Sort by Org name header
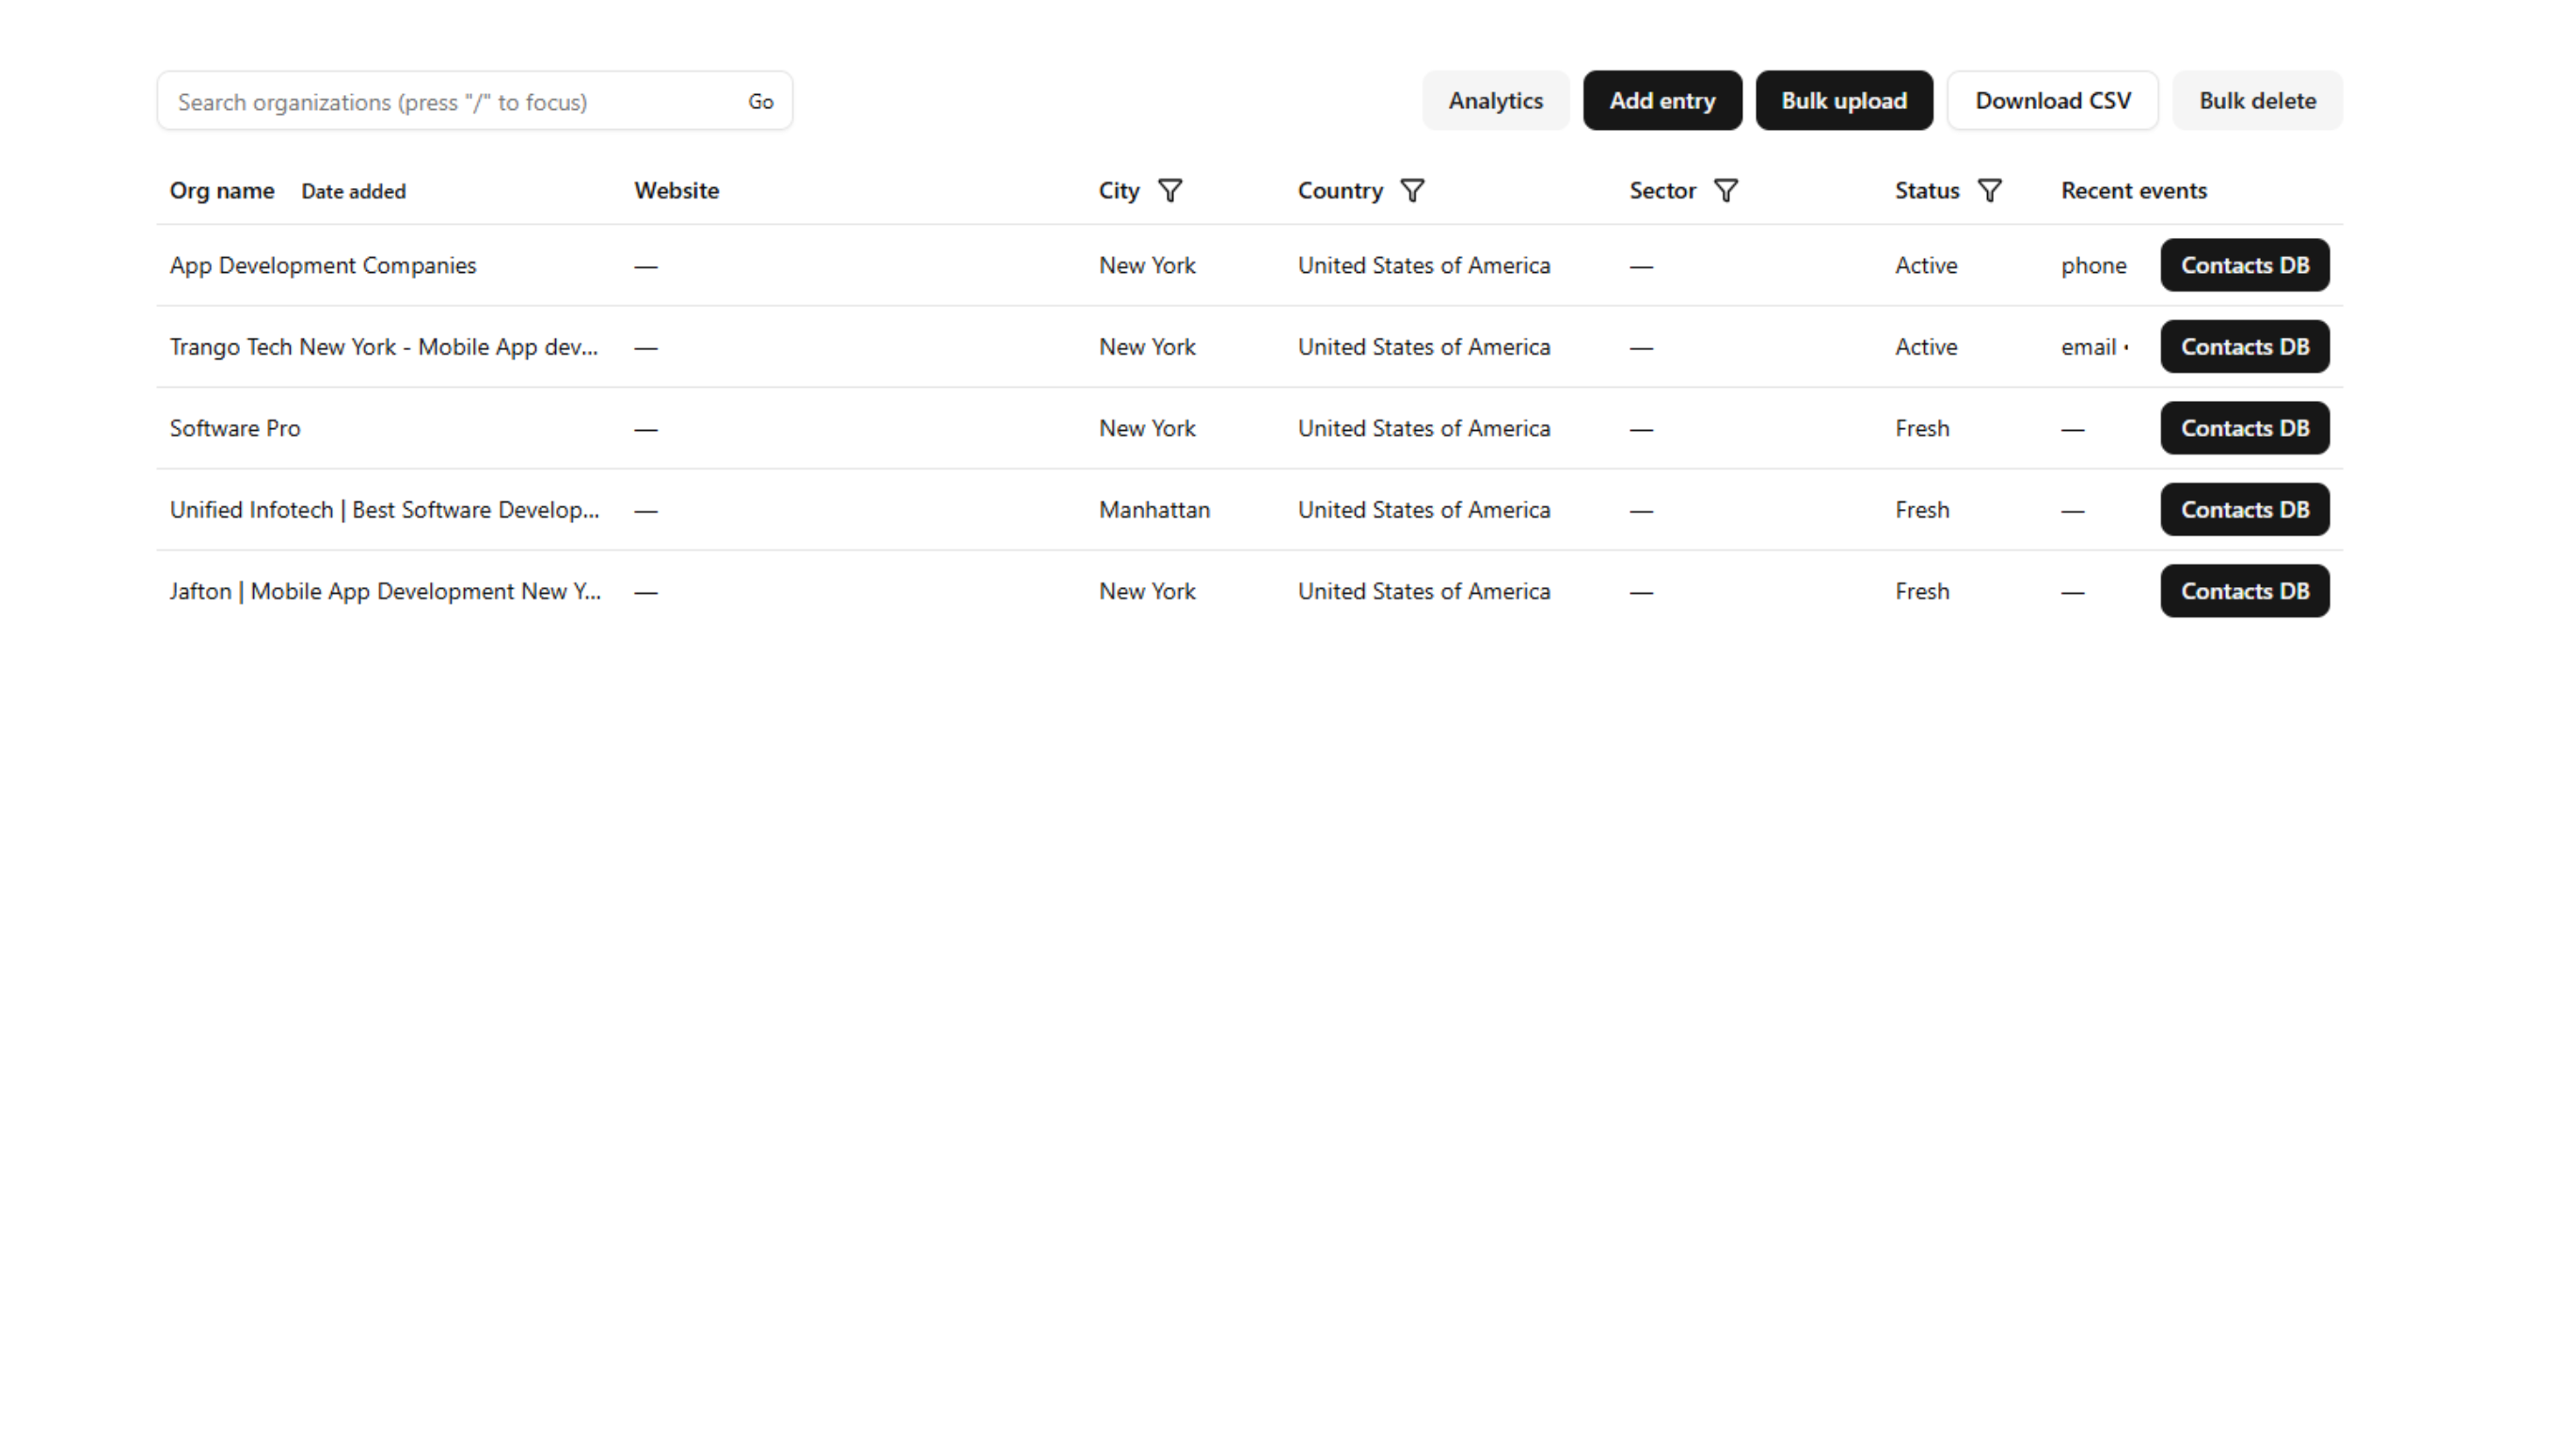Viewport: 2576px width, 1450px height. point(222,190)
